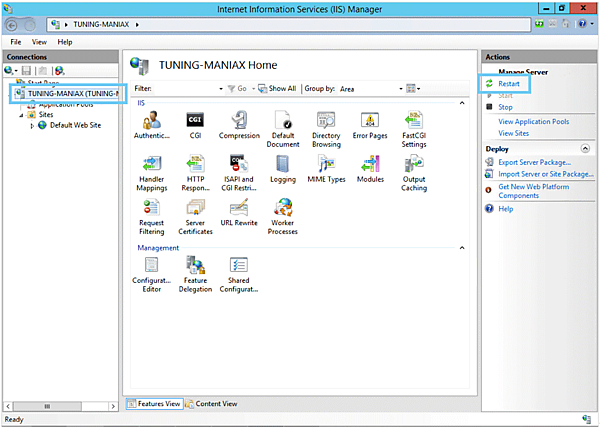Open the Group by Area dropdown

click(x=367, y=88)
